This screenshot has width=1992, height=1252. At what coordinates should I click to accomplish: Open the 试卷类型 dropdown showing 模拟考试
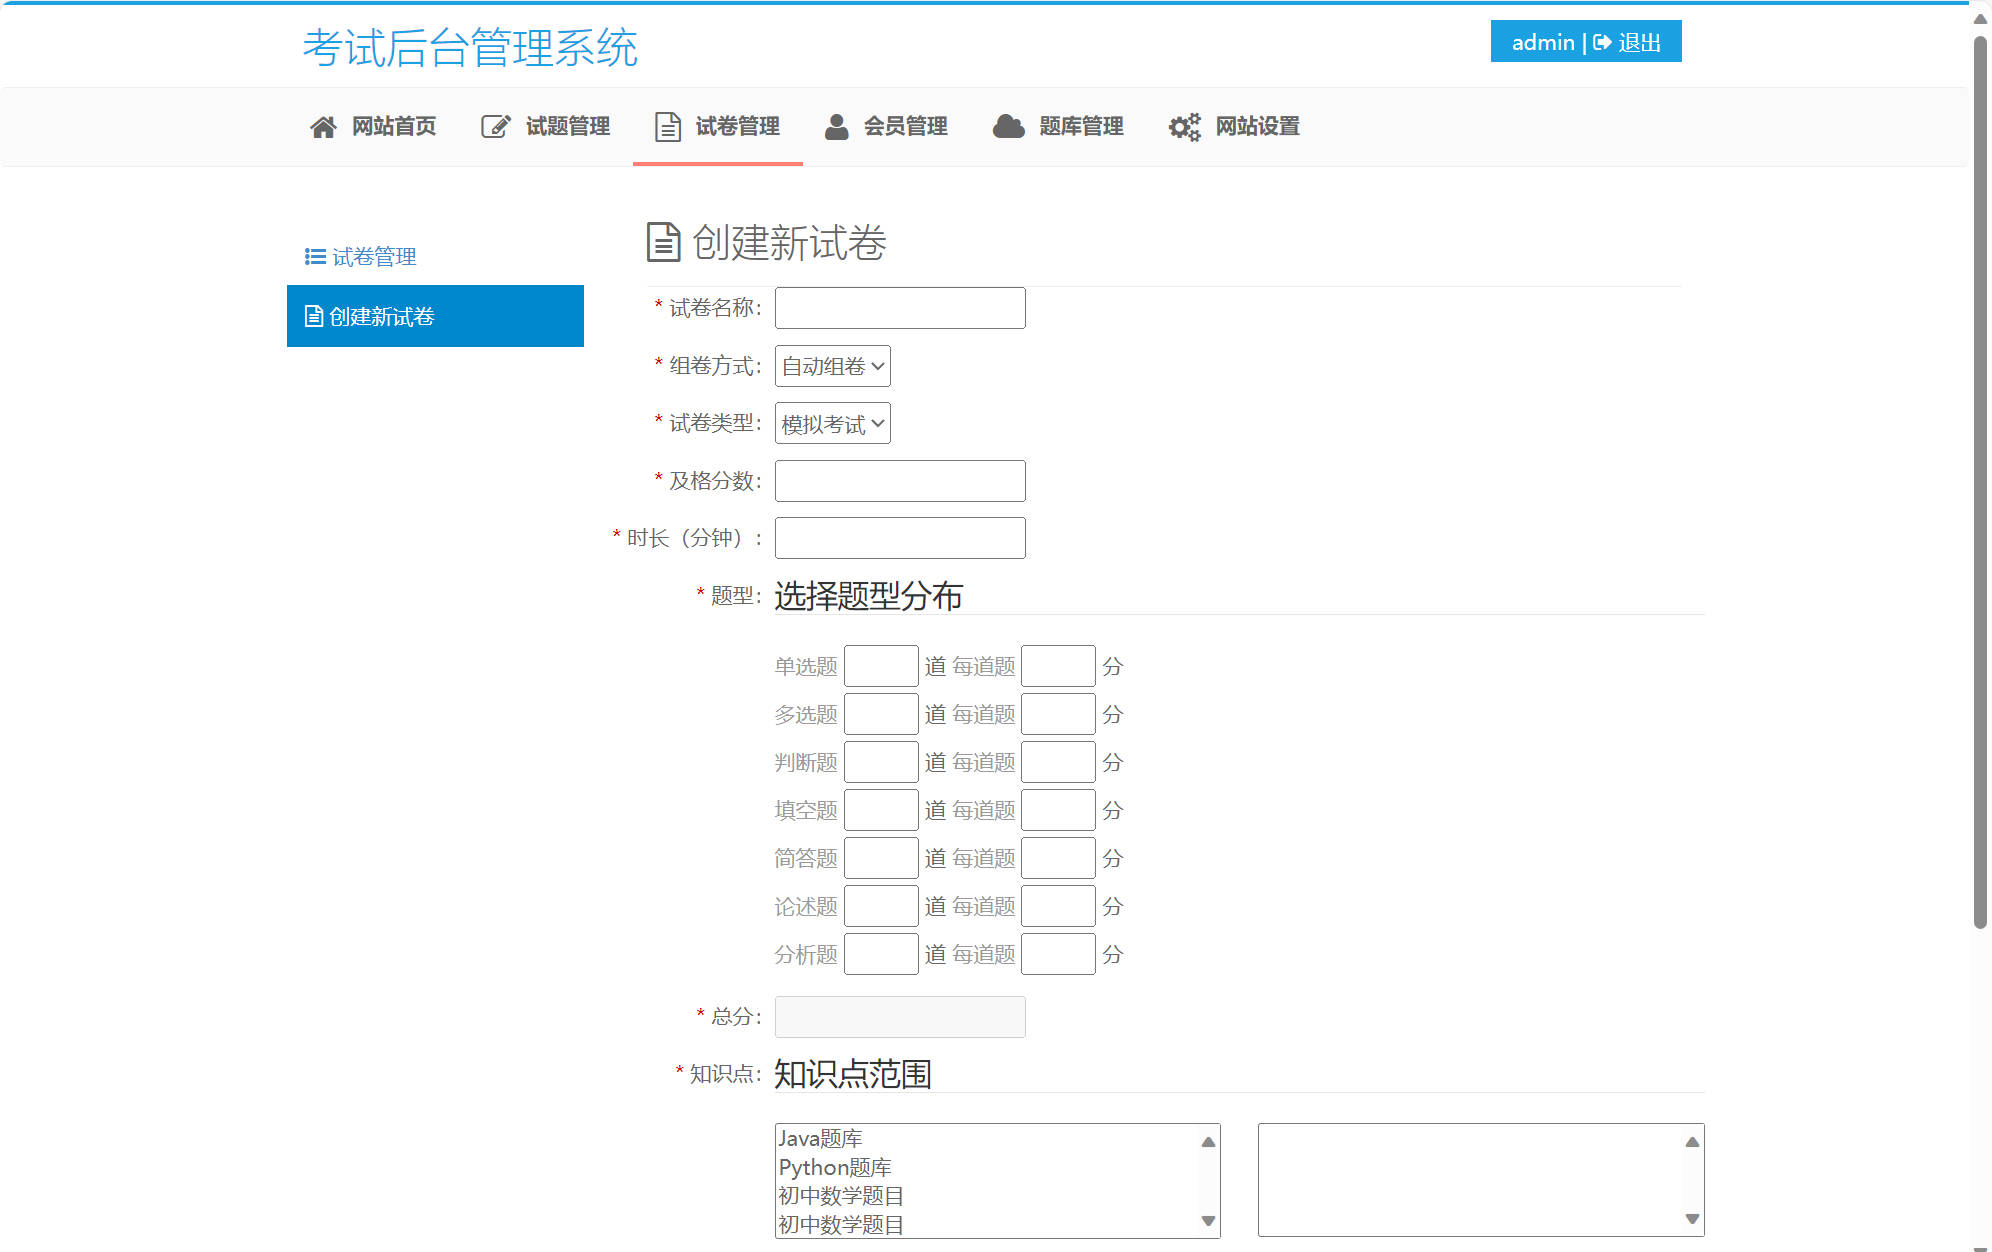click(832, 423)
